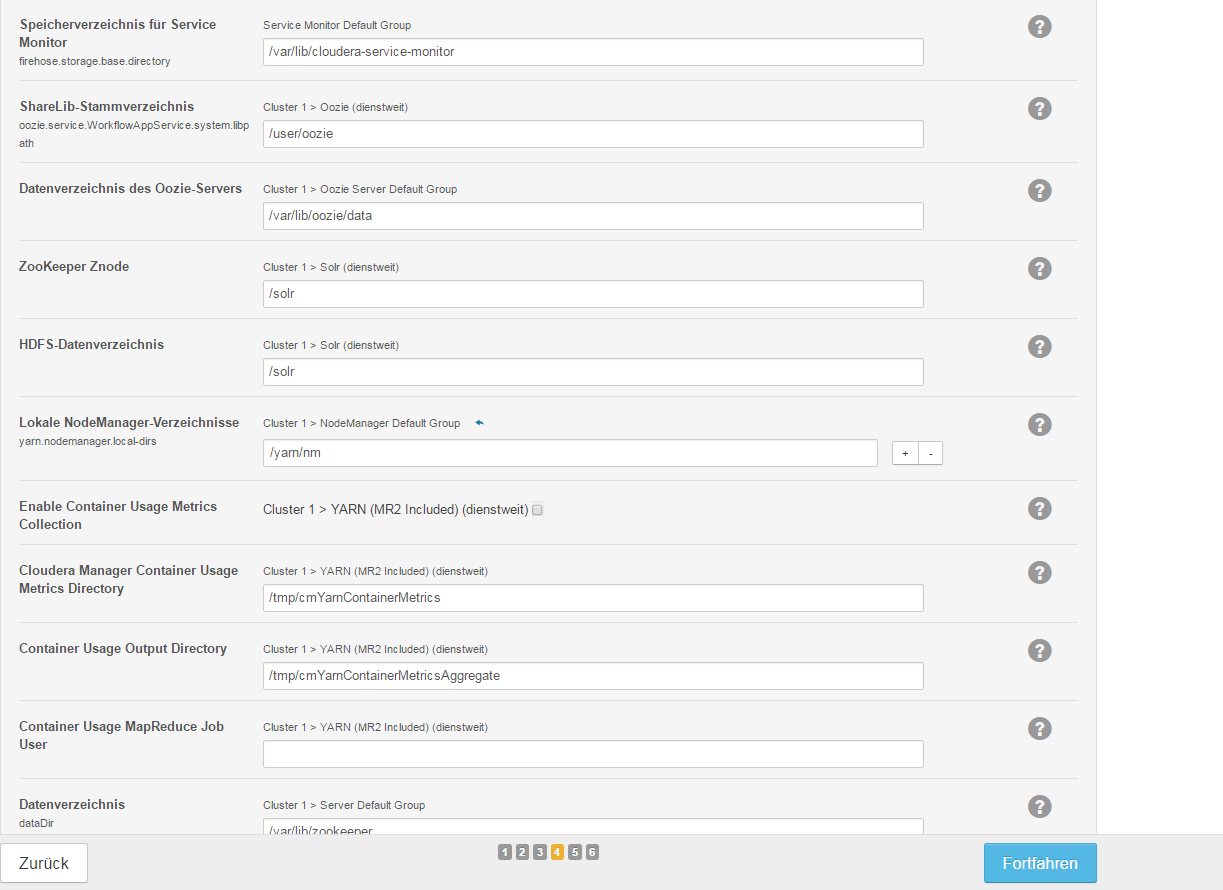Go to wizard step 1
The image size is (1223, 890).
[x=505, y=852]
